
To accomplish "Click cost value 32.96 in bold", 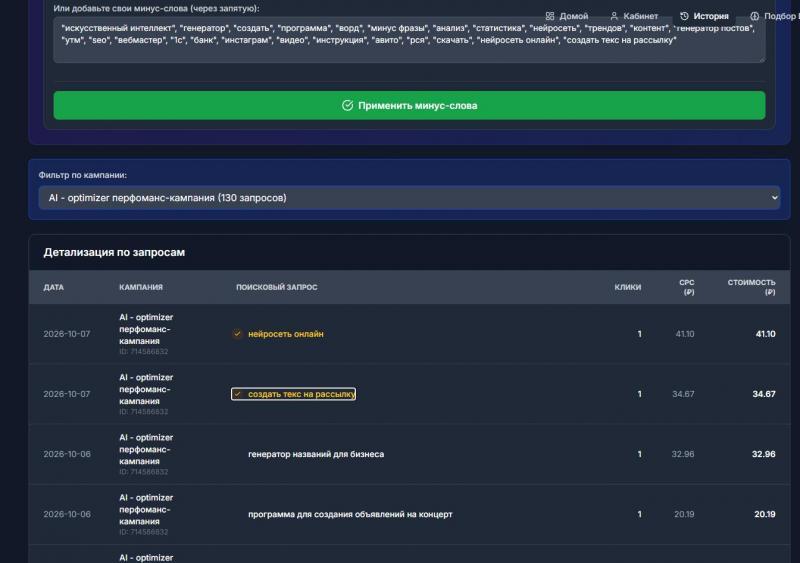I will [x=763, y=454].
